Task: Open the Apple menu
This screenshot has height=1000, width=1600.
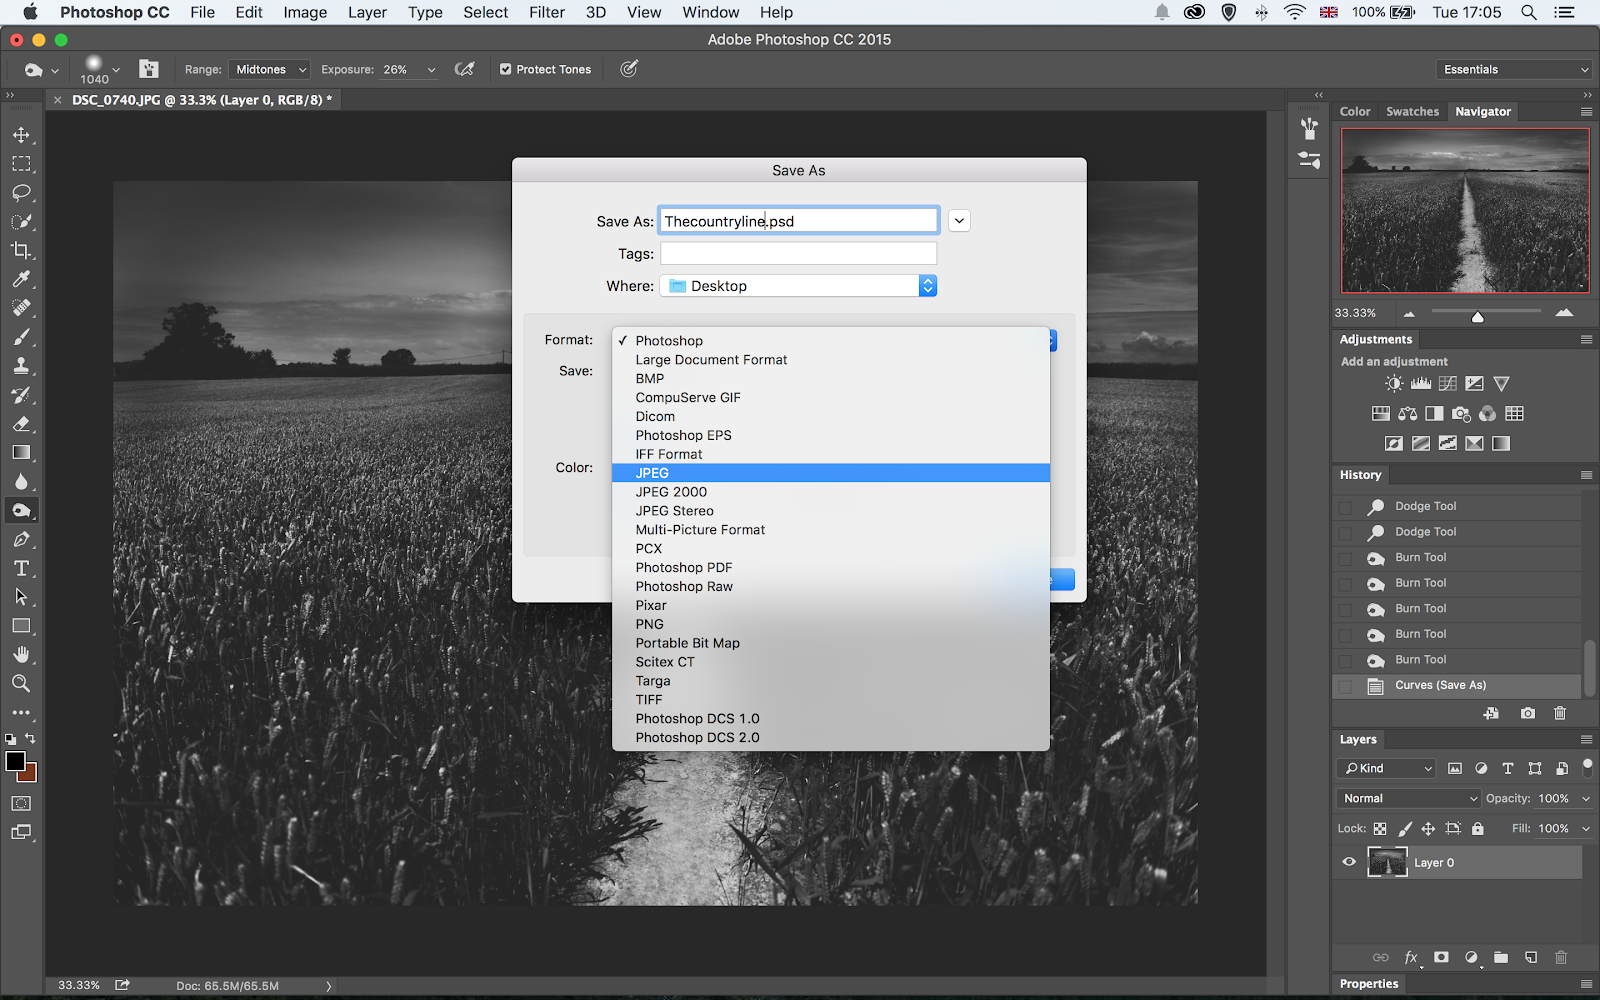Action: 30,12
